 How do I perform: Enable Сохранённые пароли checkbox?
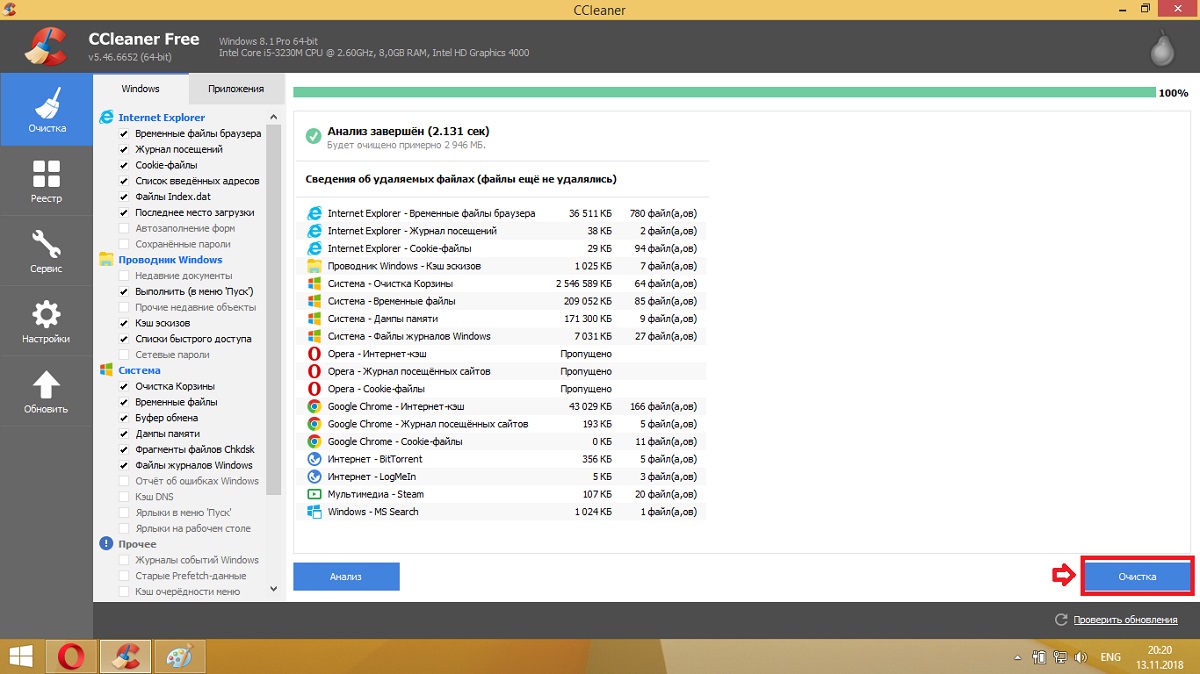tap(124, 244)
